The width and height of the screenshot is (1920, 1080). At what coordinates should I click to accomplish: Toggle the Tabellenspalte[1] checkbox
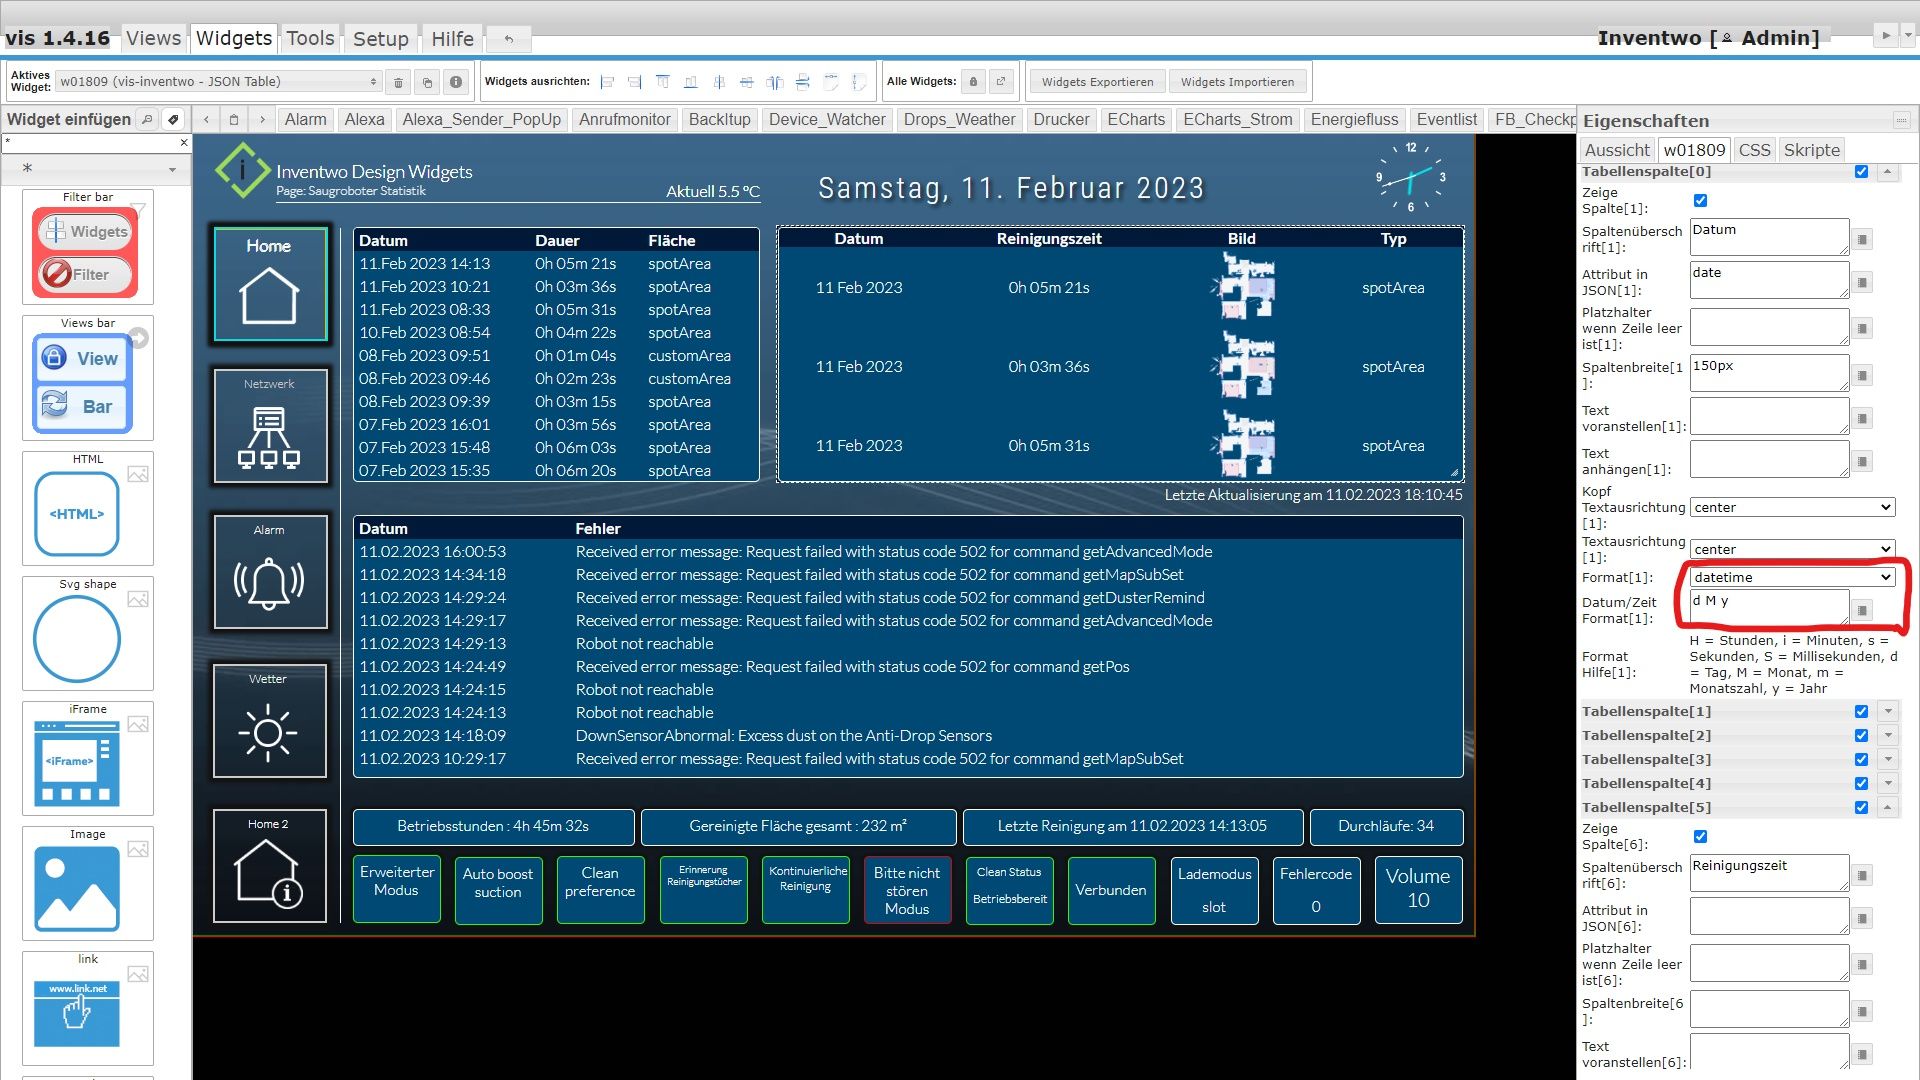pos(1861,712)
